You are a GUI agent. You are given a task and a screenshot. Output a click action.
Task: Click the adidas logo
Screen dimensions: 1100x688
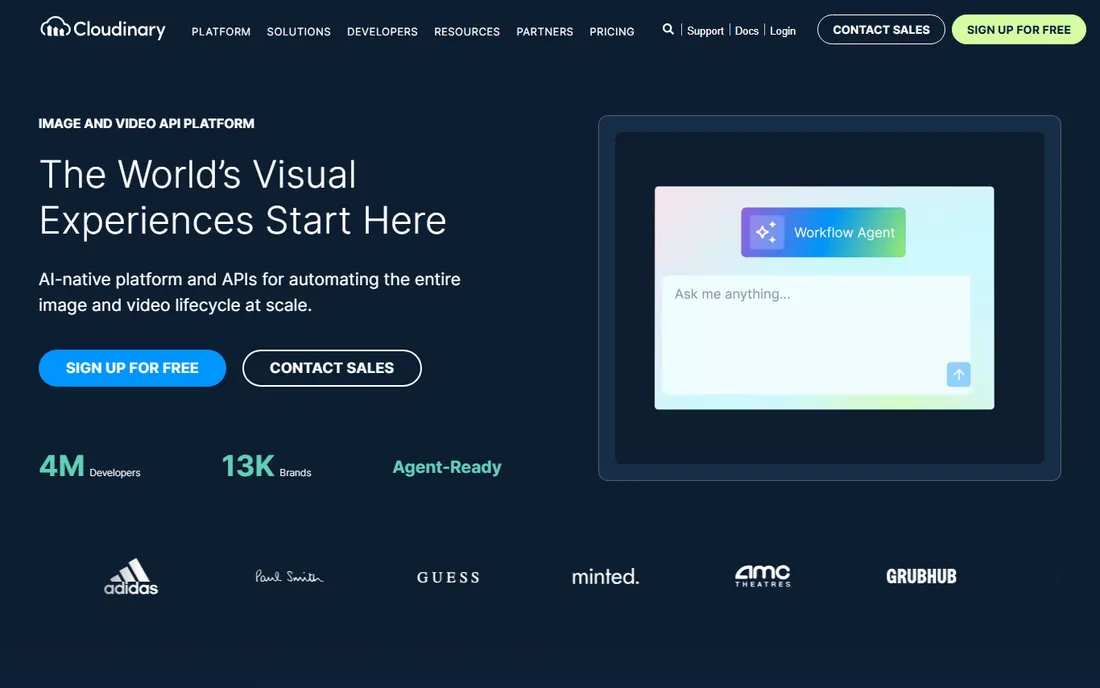coord(131,576)
